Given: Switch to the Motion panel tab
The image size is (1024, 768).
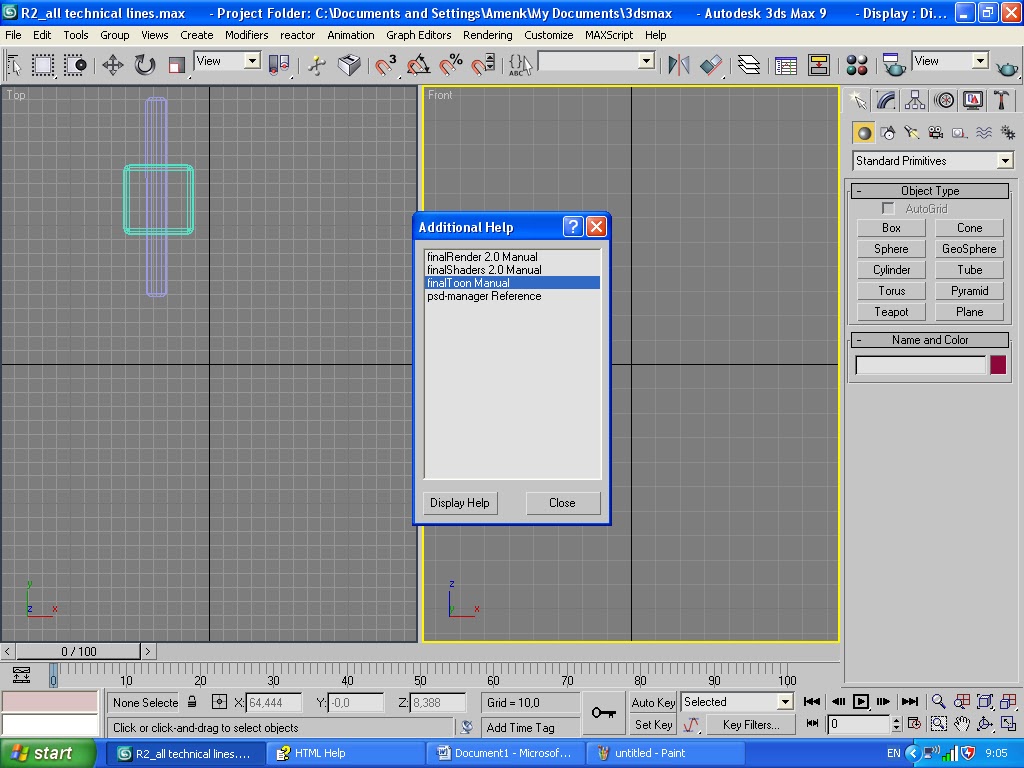Looking at the screenshot, I should tap(944, 100).
